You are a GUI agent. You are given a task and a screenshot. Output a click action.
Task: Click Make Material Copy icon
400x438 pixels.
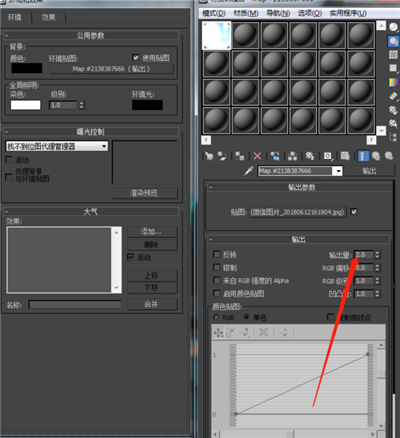(275, 156)
